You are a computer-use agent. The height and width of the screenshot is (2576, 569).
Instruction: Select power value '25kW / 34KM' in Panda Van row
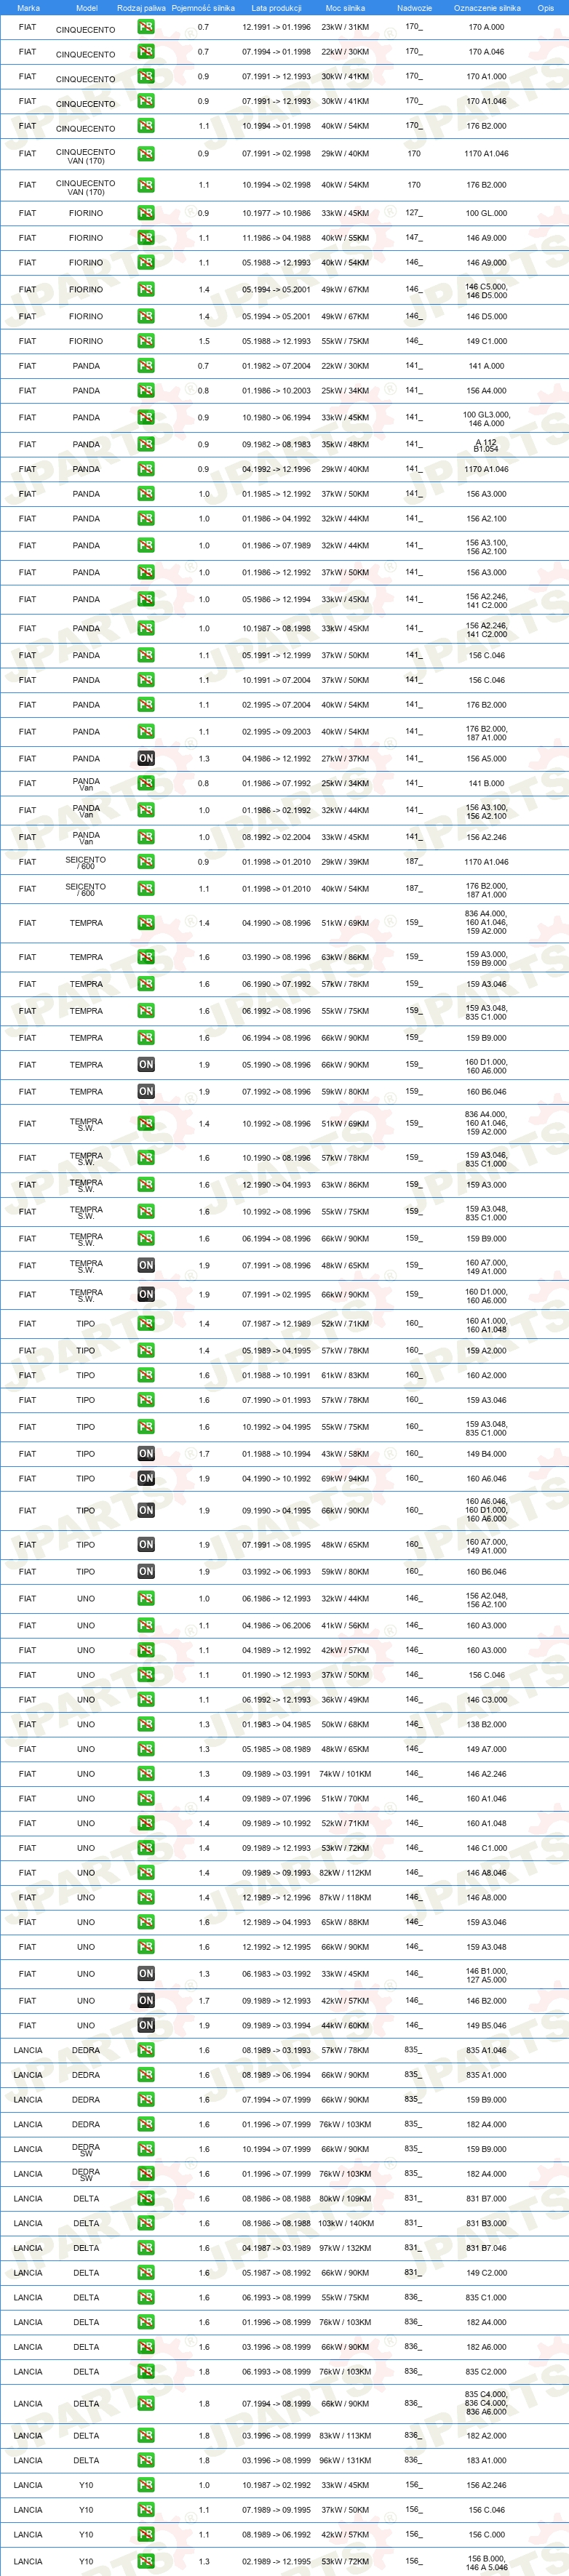[x=345, y=783]
